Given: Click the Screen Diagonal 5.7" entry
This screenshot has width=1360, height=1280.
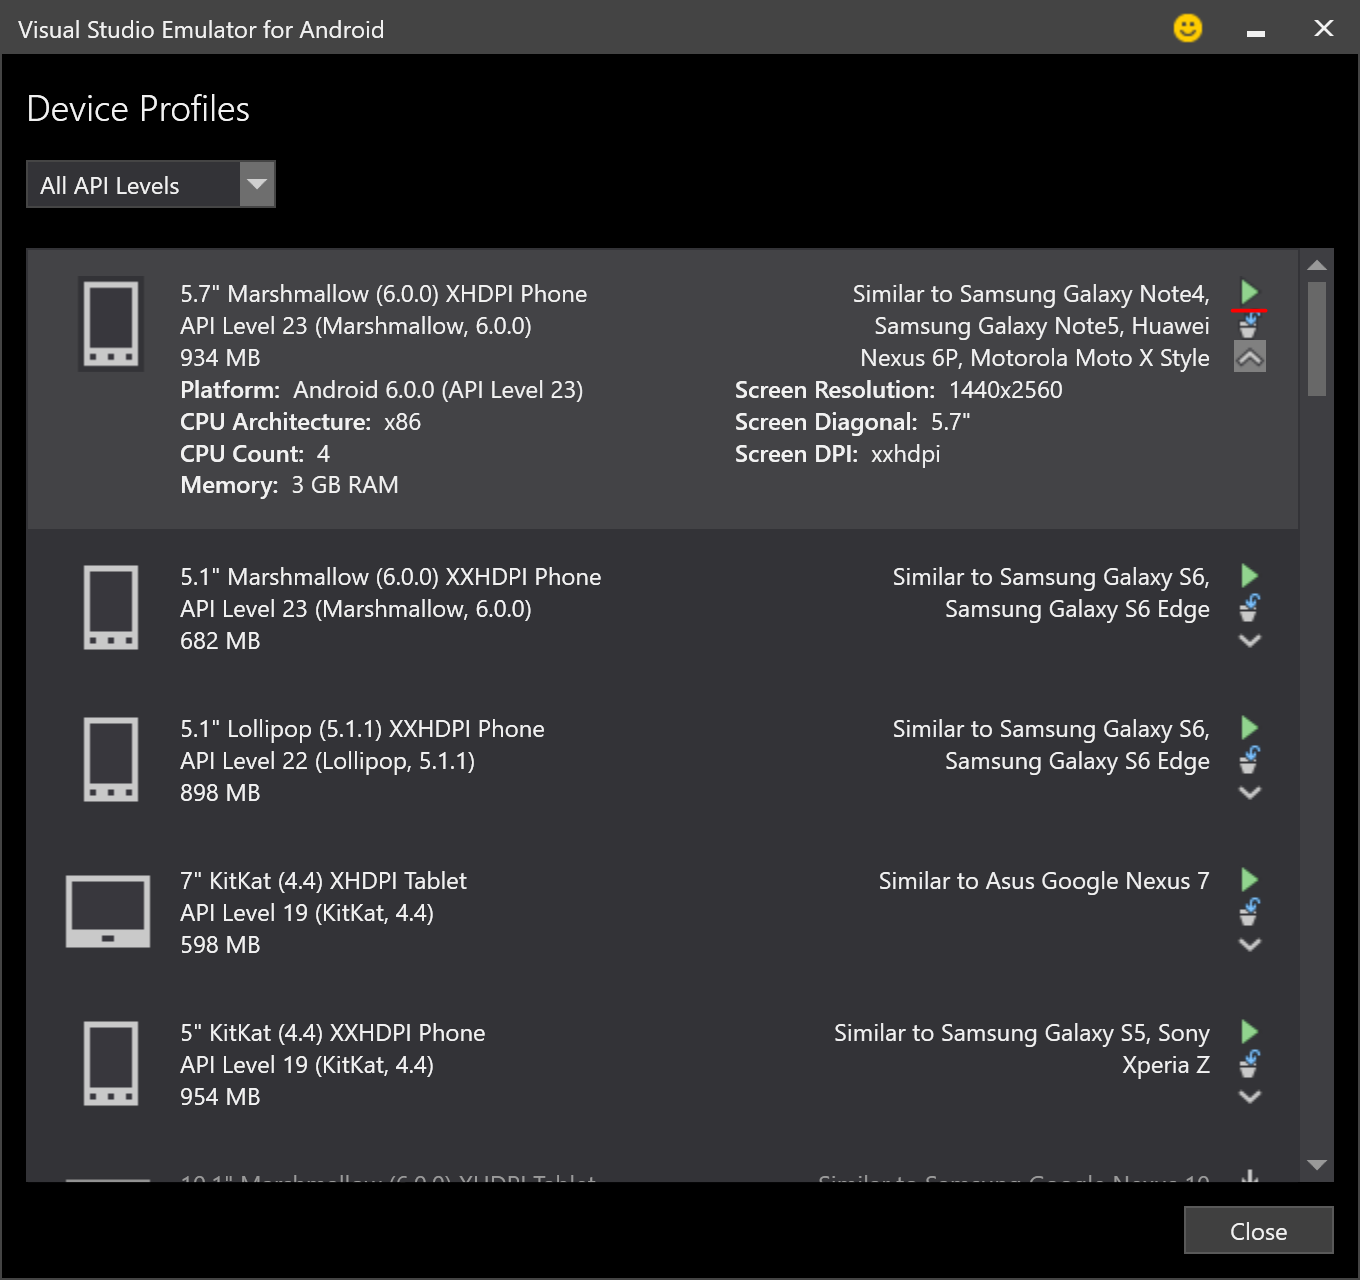Looking at the screenshot, I should click(x=853, y=422).
